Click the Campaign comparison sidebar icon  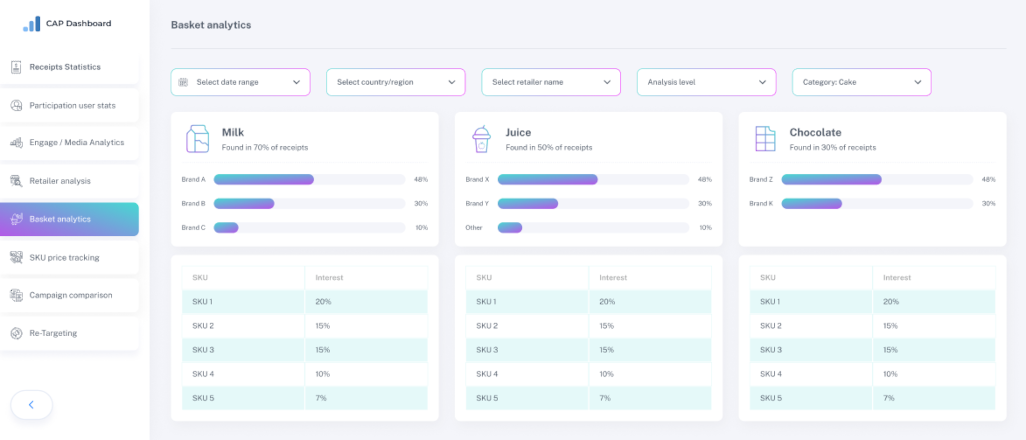click(17, 295)
